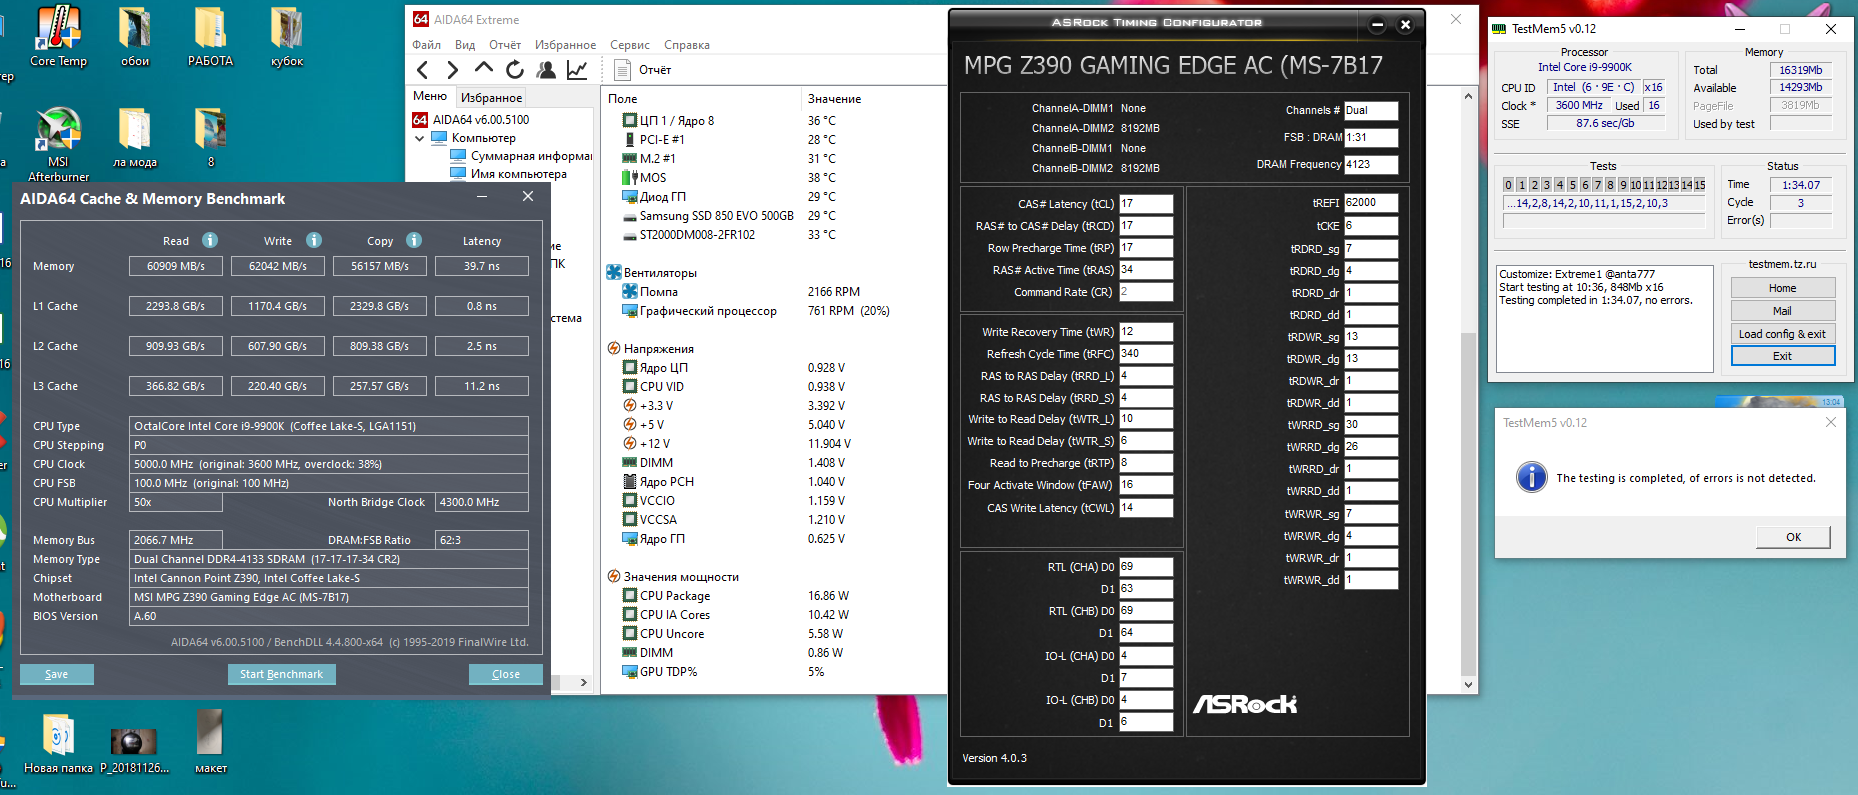Click the info icon next to Write
This screenshot has width=1858, height=795.
[314, 240]
